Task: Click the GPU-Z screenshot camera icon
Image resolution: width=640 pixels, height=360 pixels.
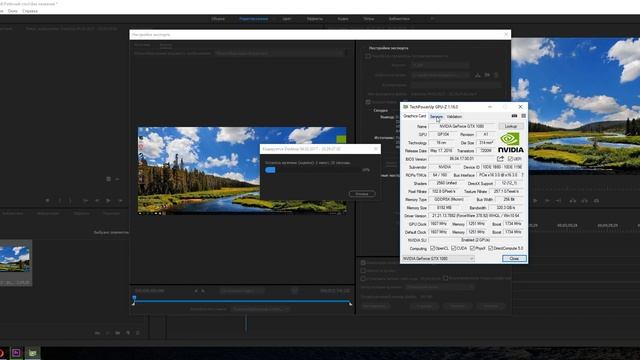Action: point(514,116)
